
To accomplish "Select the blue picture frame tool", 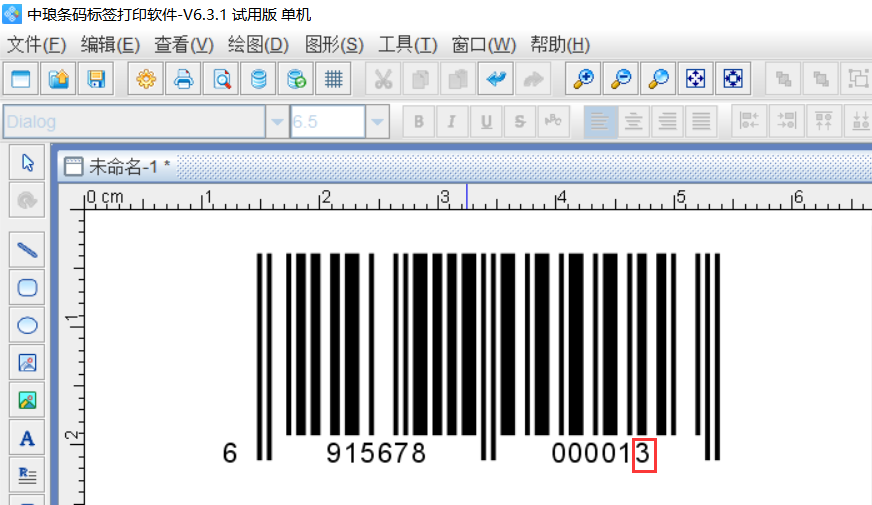I will pos(27,363).
